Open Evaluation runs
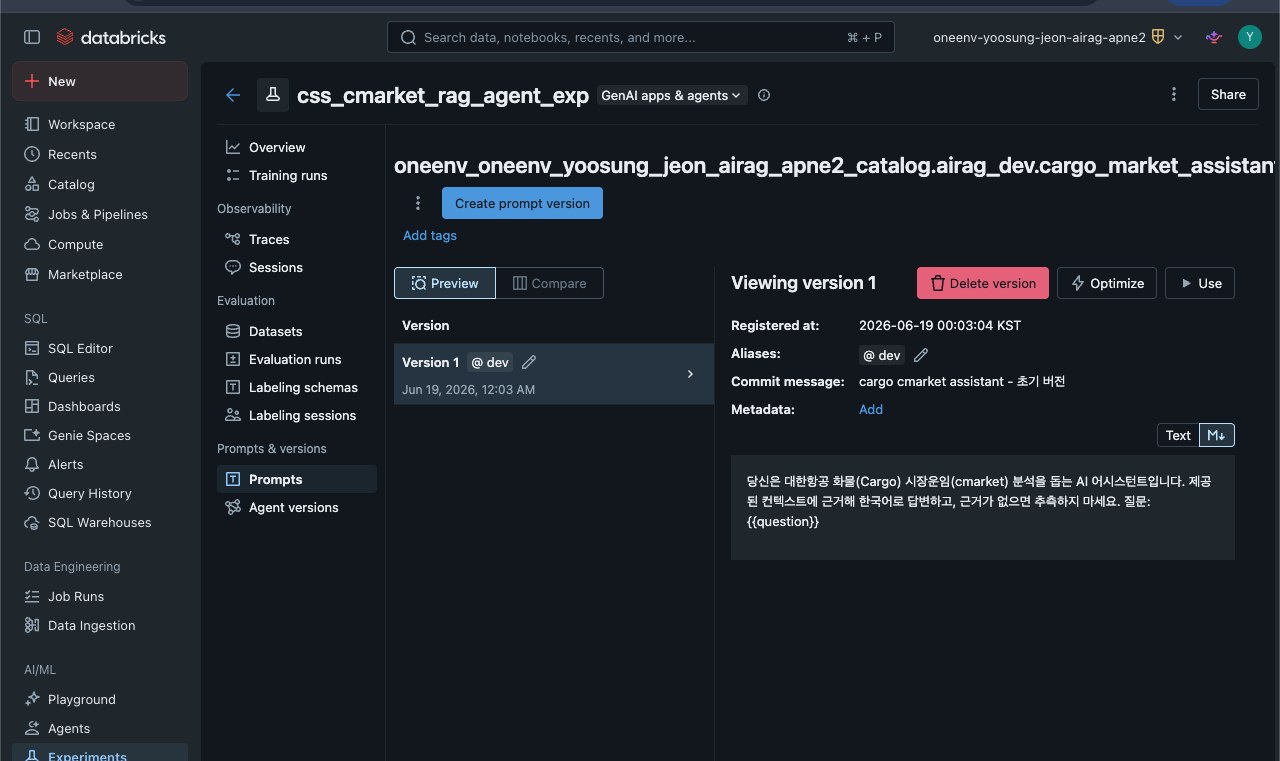 click(x=297, y=359)
